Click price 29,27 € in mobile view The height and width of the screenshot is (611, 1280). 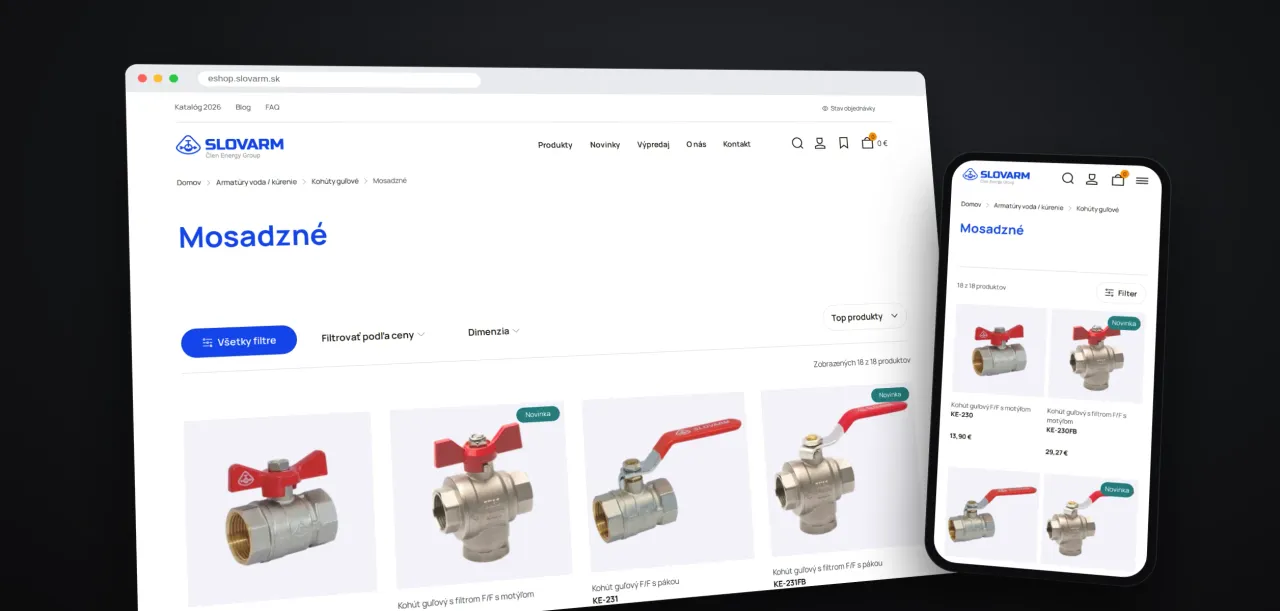[x=1056, y=453]
